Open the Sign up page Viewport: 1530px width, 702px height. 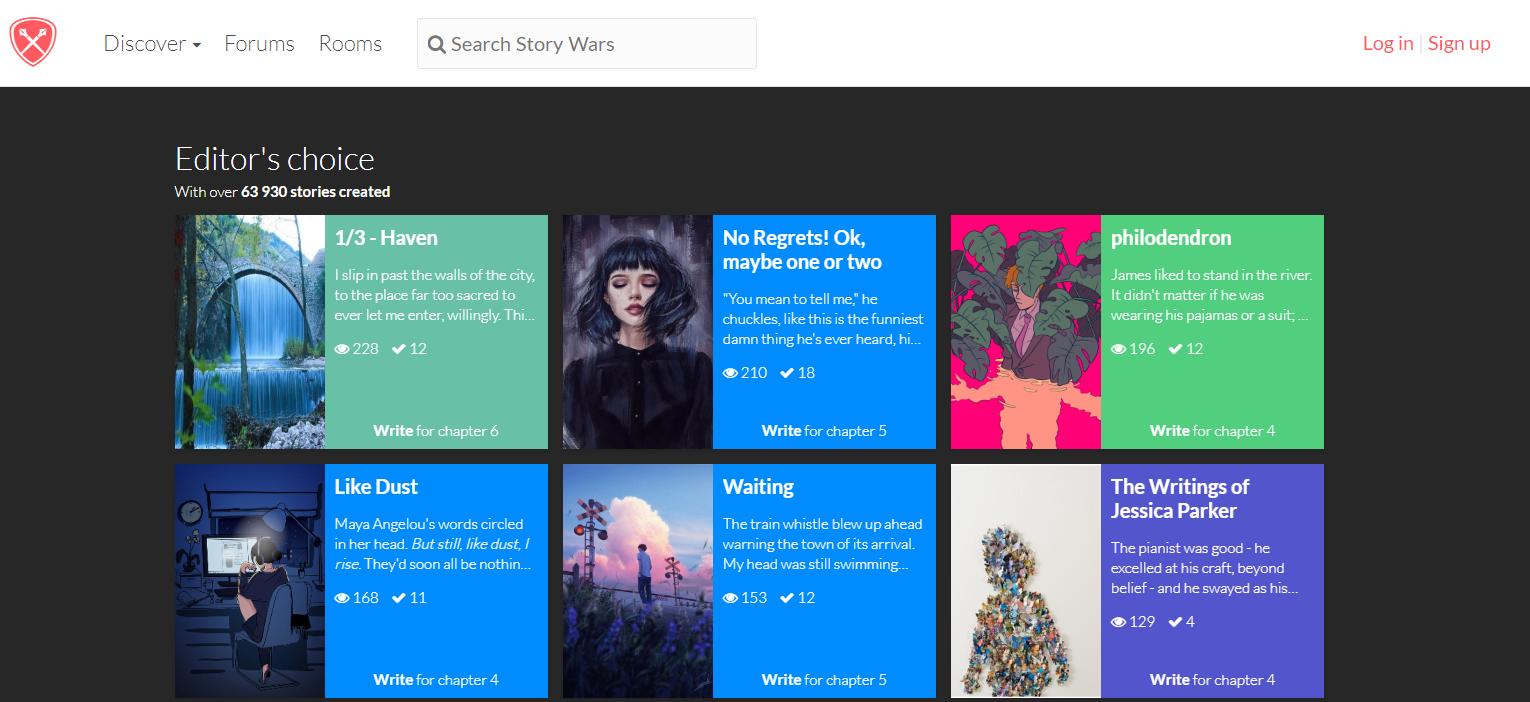(1459, 43)
